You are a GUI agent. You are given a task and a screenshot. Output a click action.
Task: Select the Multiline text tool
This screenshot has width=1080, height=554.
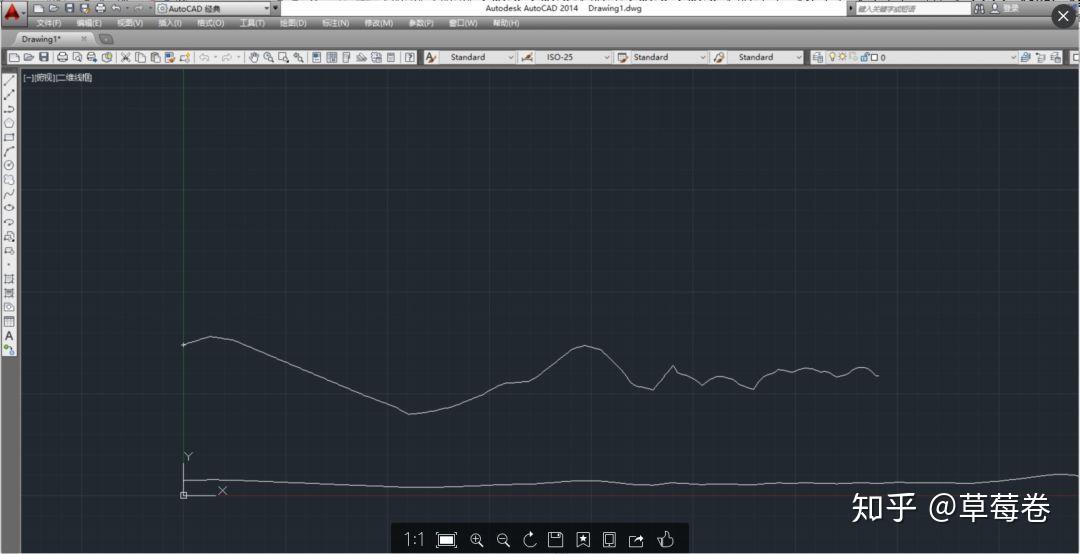pos(9,336)
